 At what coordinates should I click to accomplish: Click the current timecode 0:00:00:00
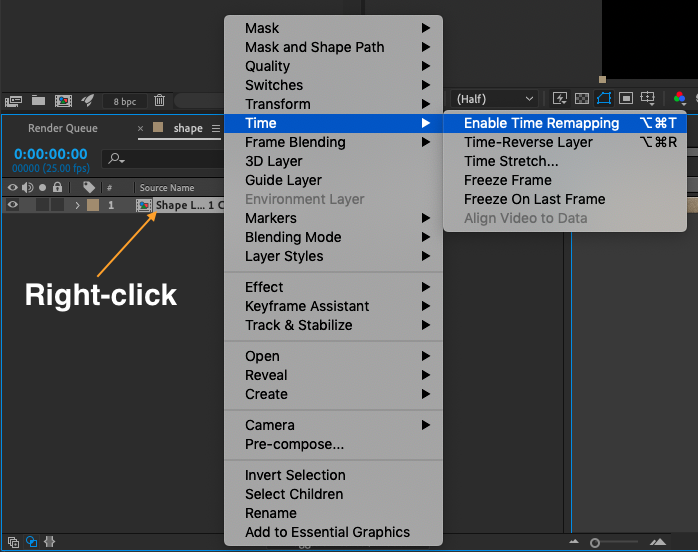51,154
